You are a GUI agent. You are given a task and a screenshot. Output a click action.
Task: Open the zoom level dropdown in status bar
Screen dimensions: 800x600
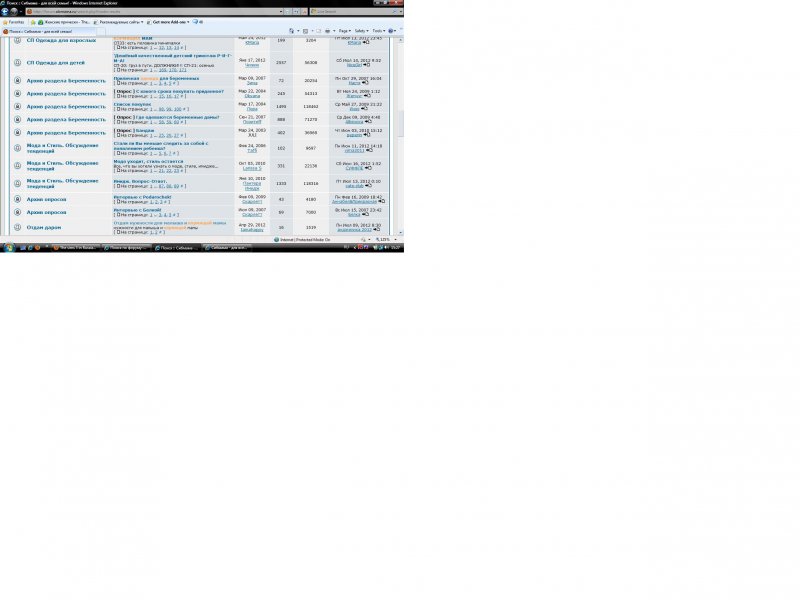tap(395, 240)
